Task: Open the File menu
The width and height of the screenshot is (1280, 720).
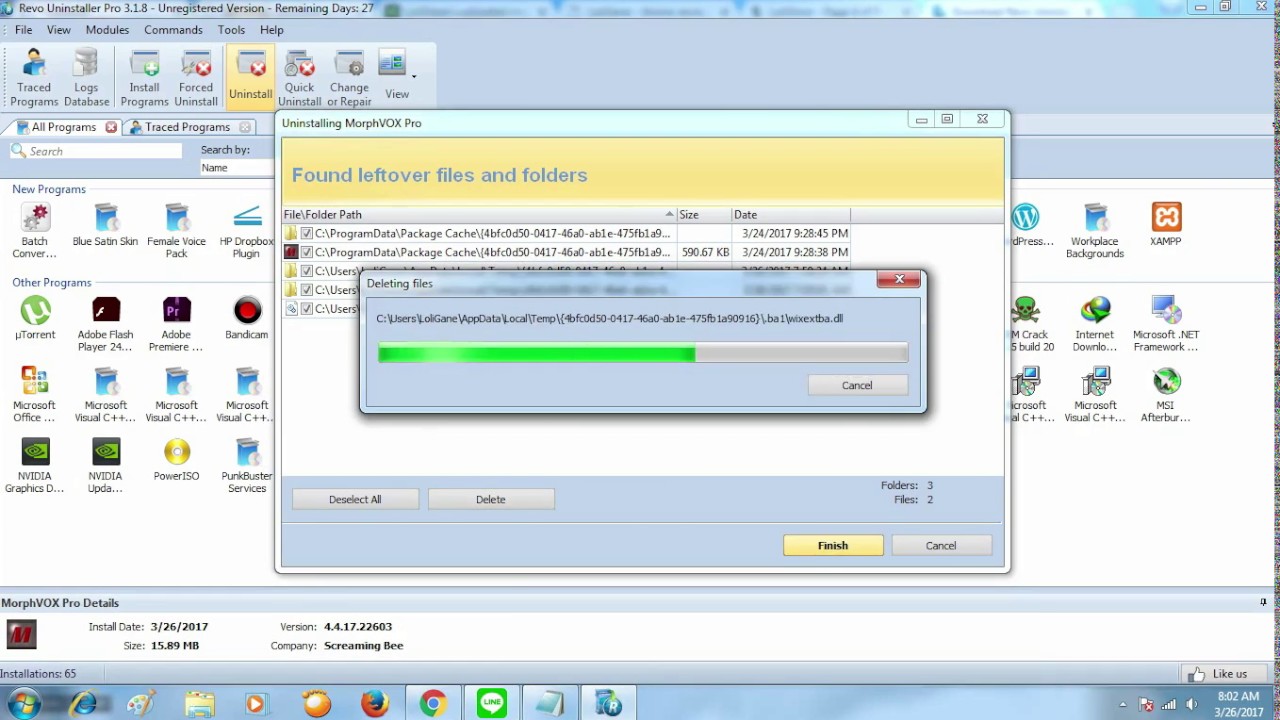Action: (23, 30)
